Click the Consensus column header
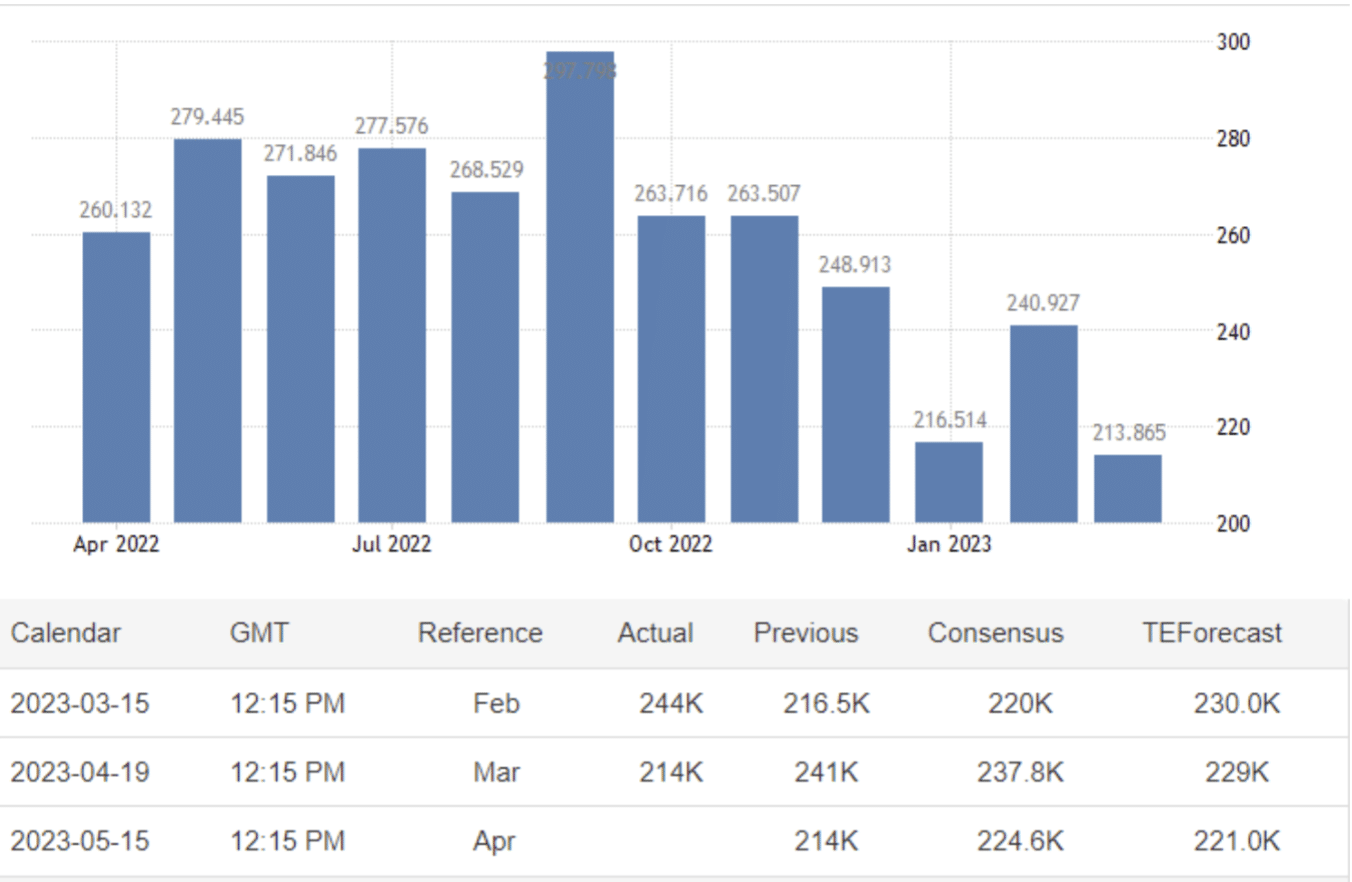1352x882 pixels. click(995, 633)
